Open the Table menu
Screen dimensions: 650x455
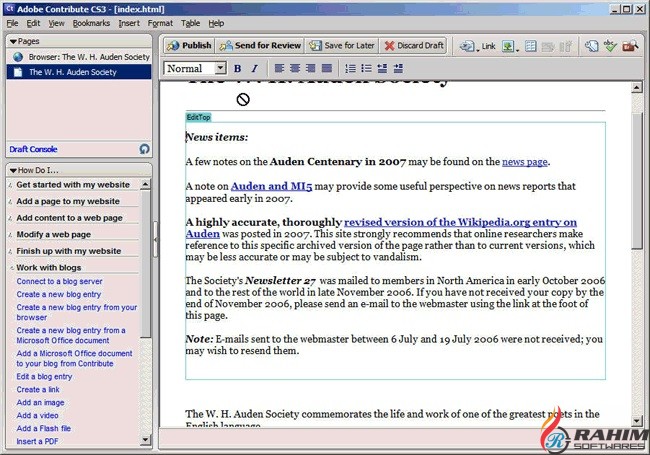coord(190,23)
